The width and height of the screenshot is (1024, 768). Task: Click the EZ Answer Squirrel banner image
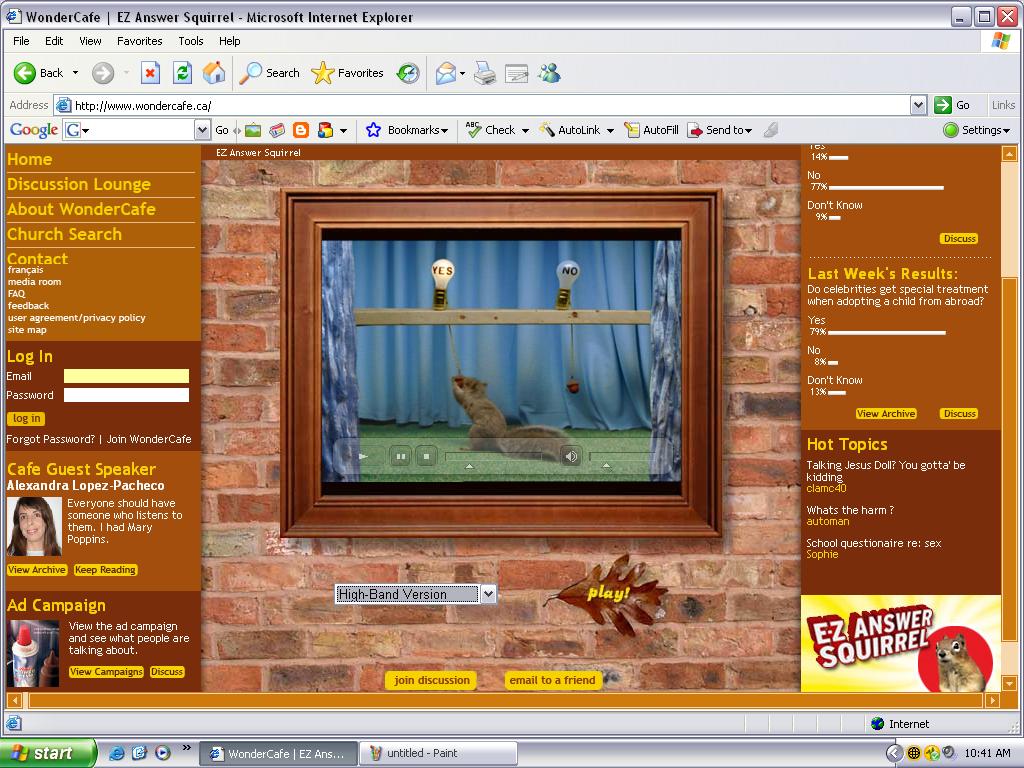(901, 643)
